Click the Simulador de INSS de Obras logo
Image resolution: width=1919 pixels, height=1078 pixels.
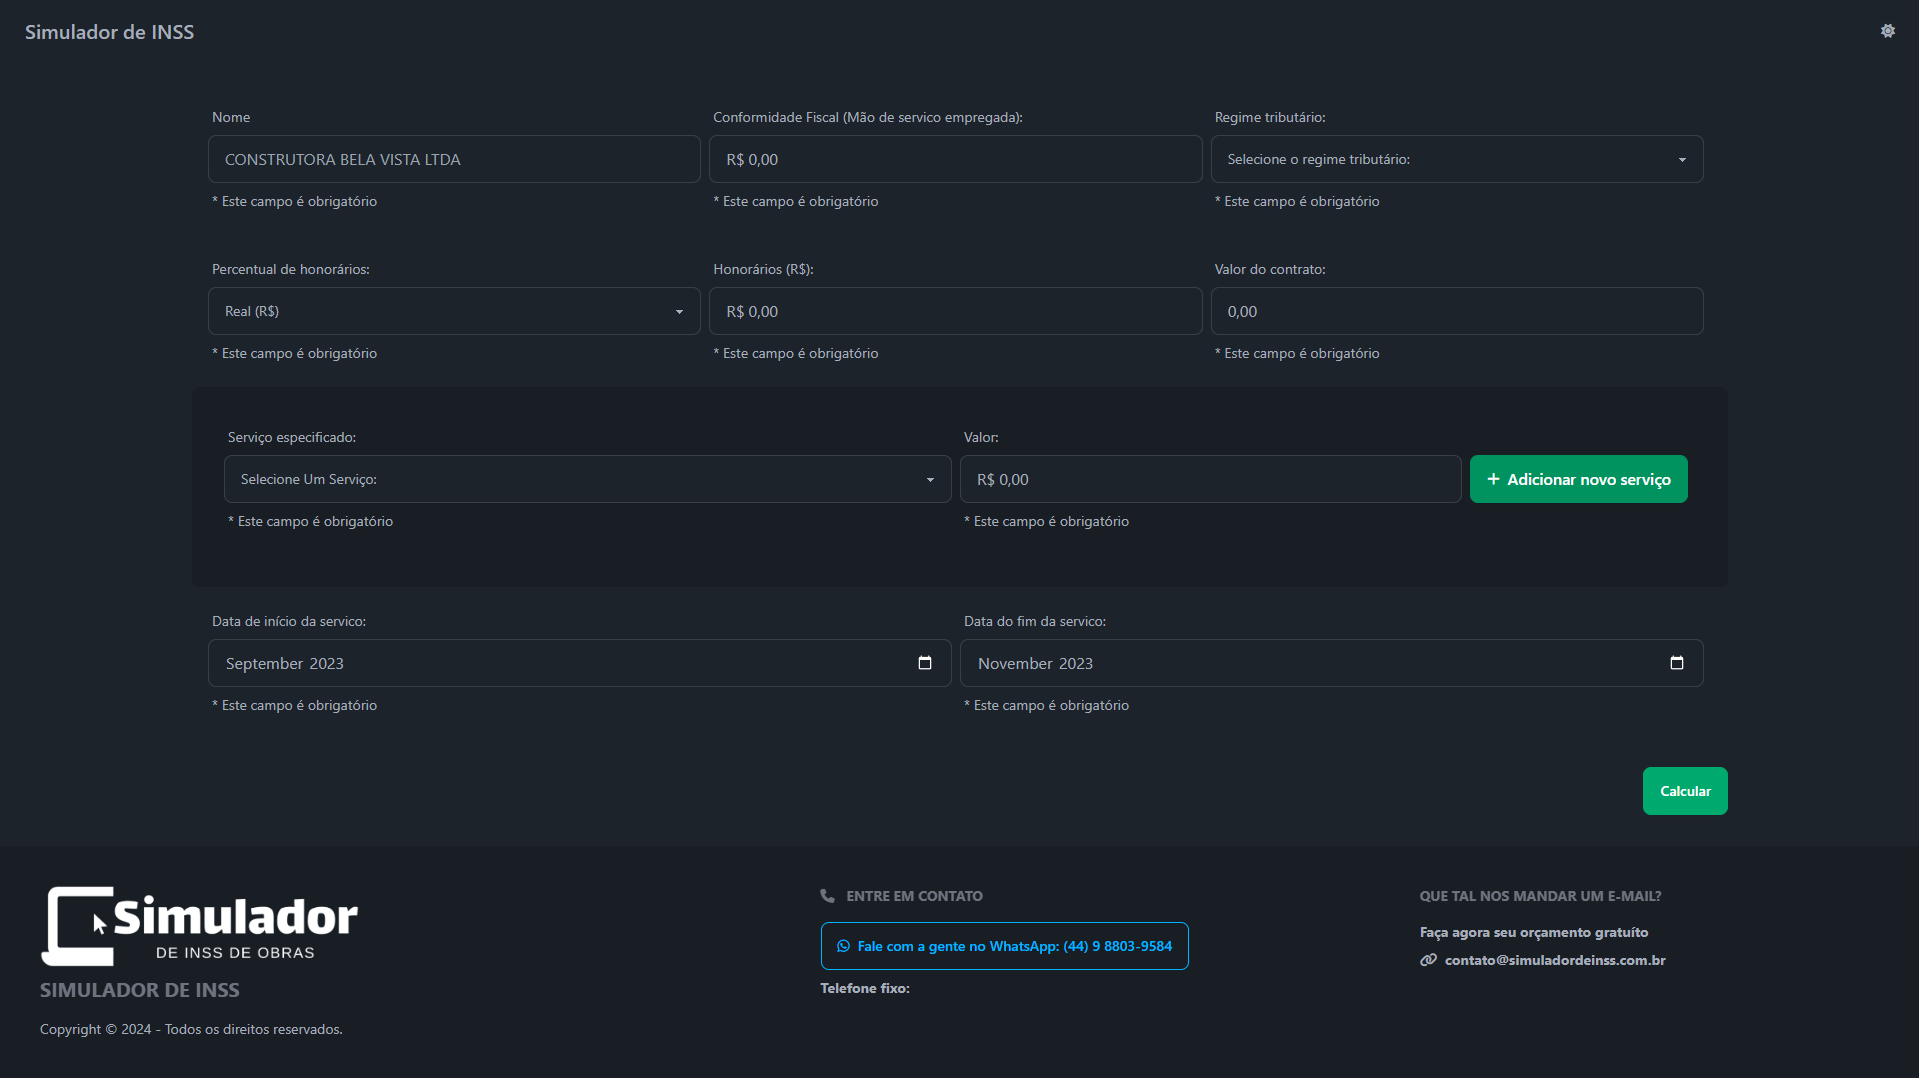click(199, 926)
